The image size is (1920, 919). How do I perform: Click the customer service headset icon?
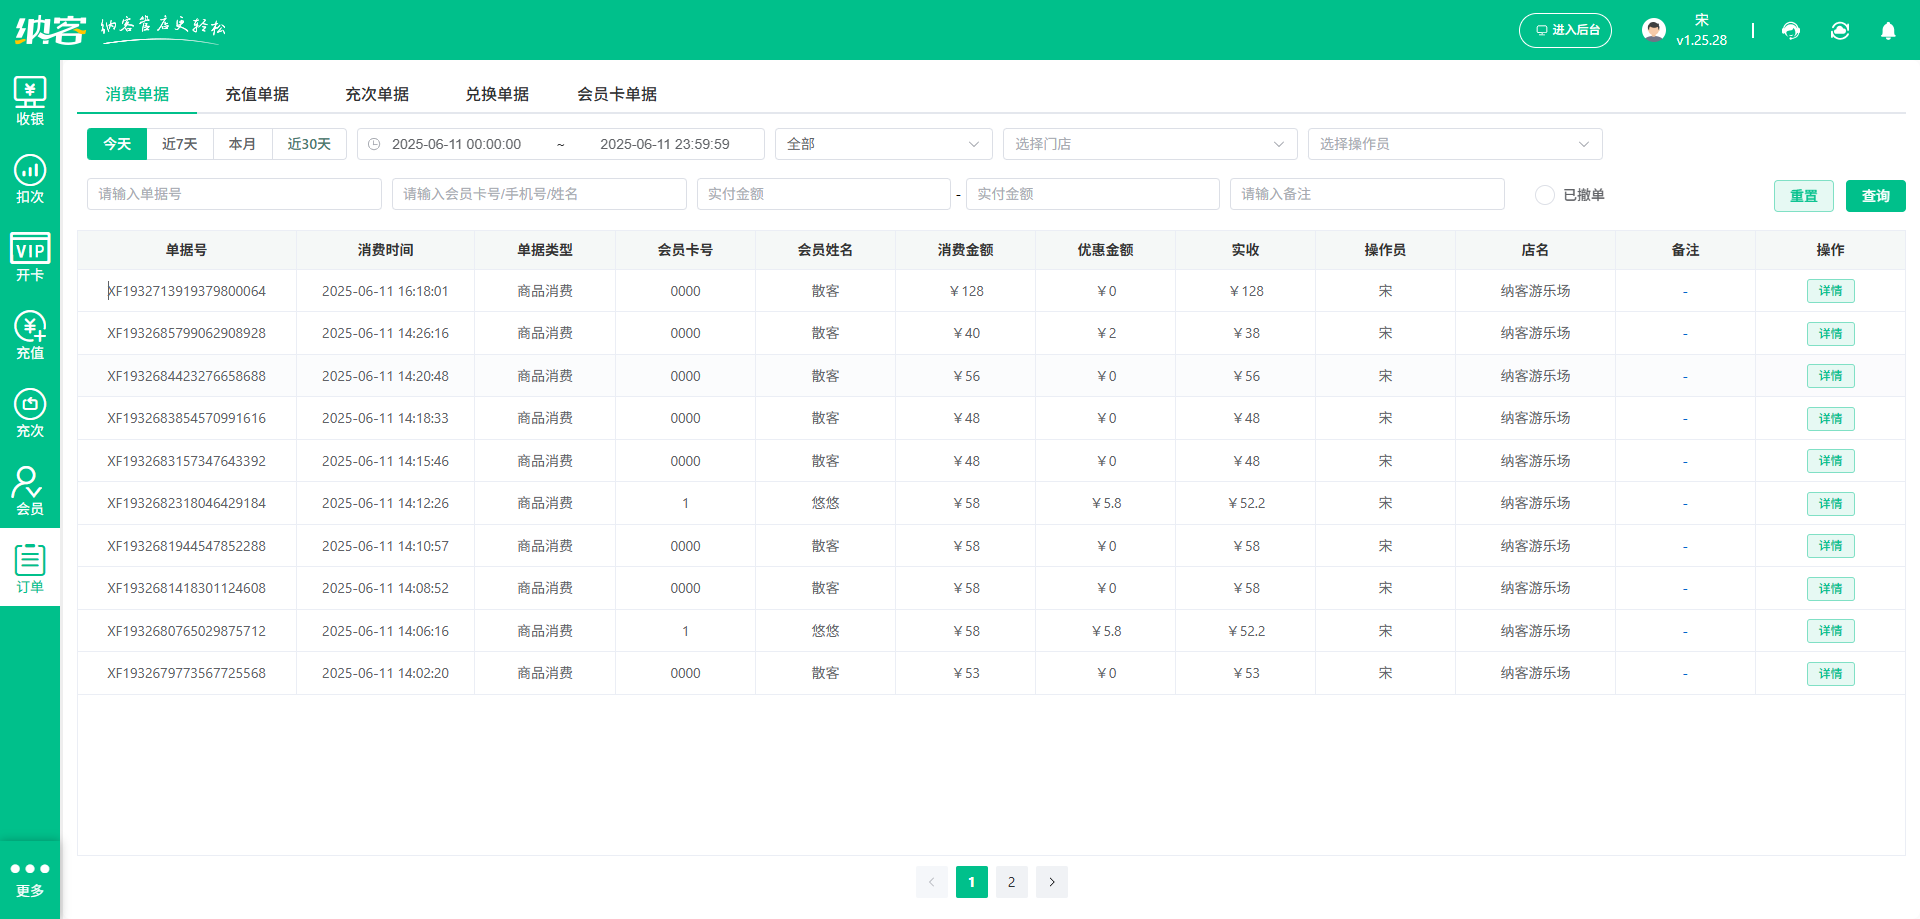[x=1791, y=31]
